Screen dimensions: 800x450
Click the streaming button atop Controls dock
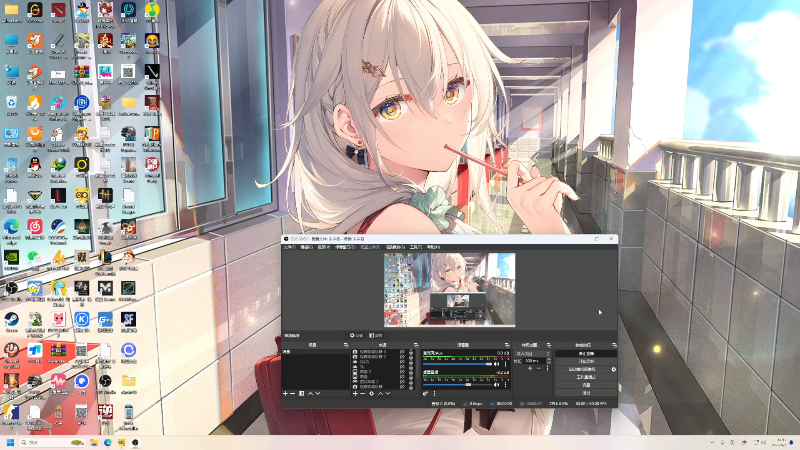(586, 354)
